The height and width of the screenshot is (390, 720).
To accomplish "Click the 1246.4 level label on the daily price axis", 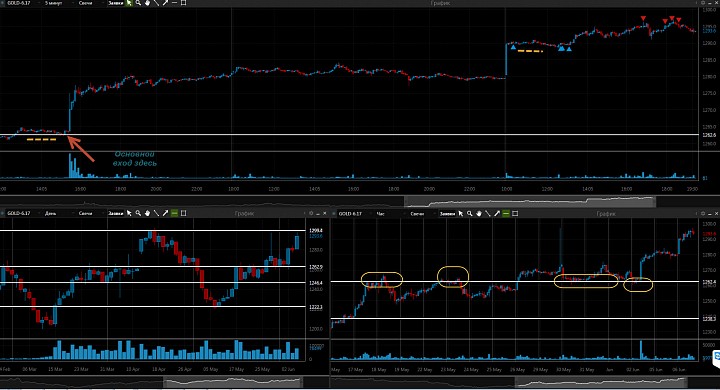I will (x=316, y=283).
